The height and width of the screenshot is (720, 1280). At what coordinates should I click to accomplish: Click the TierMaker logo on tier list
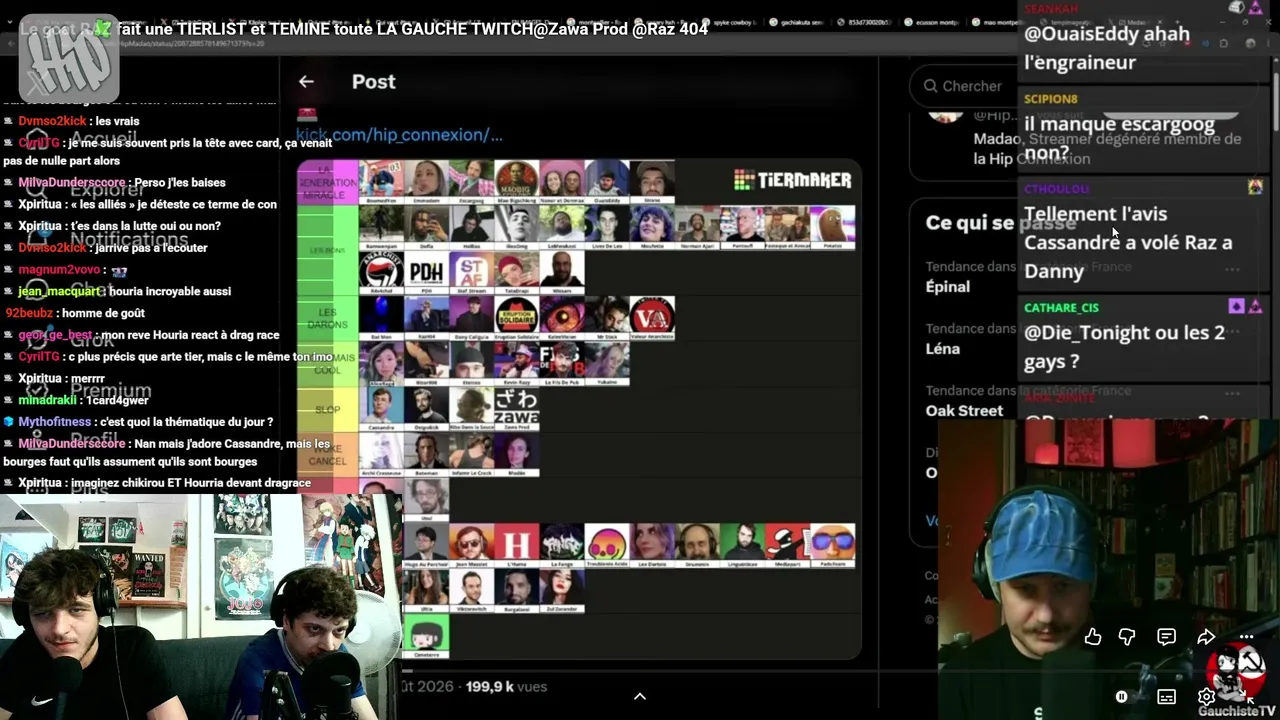click(x=792, y=180)
